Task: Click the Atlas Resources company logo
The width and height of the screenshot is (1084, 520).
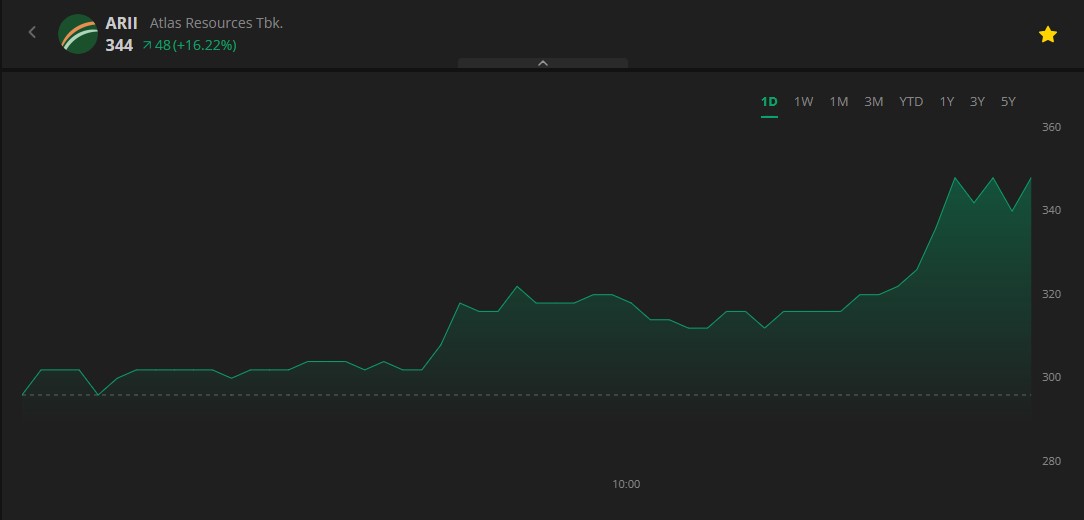Action: click(78, 34)
